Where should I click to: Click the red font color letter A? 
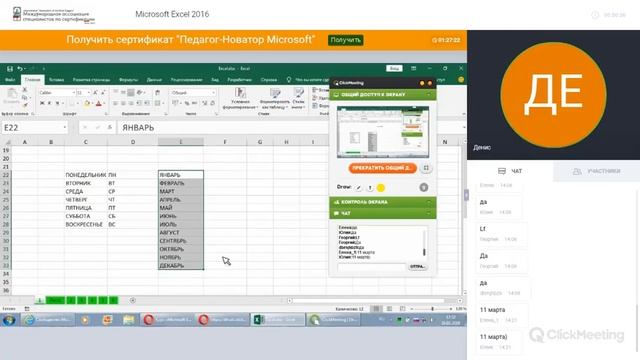(x=98, y=104)
